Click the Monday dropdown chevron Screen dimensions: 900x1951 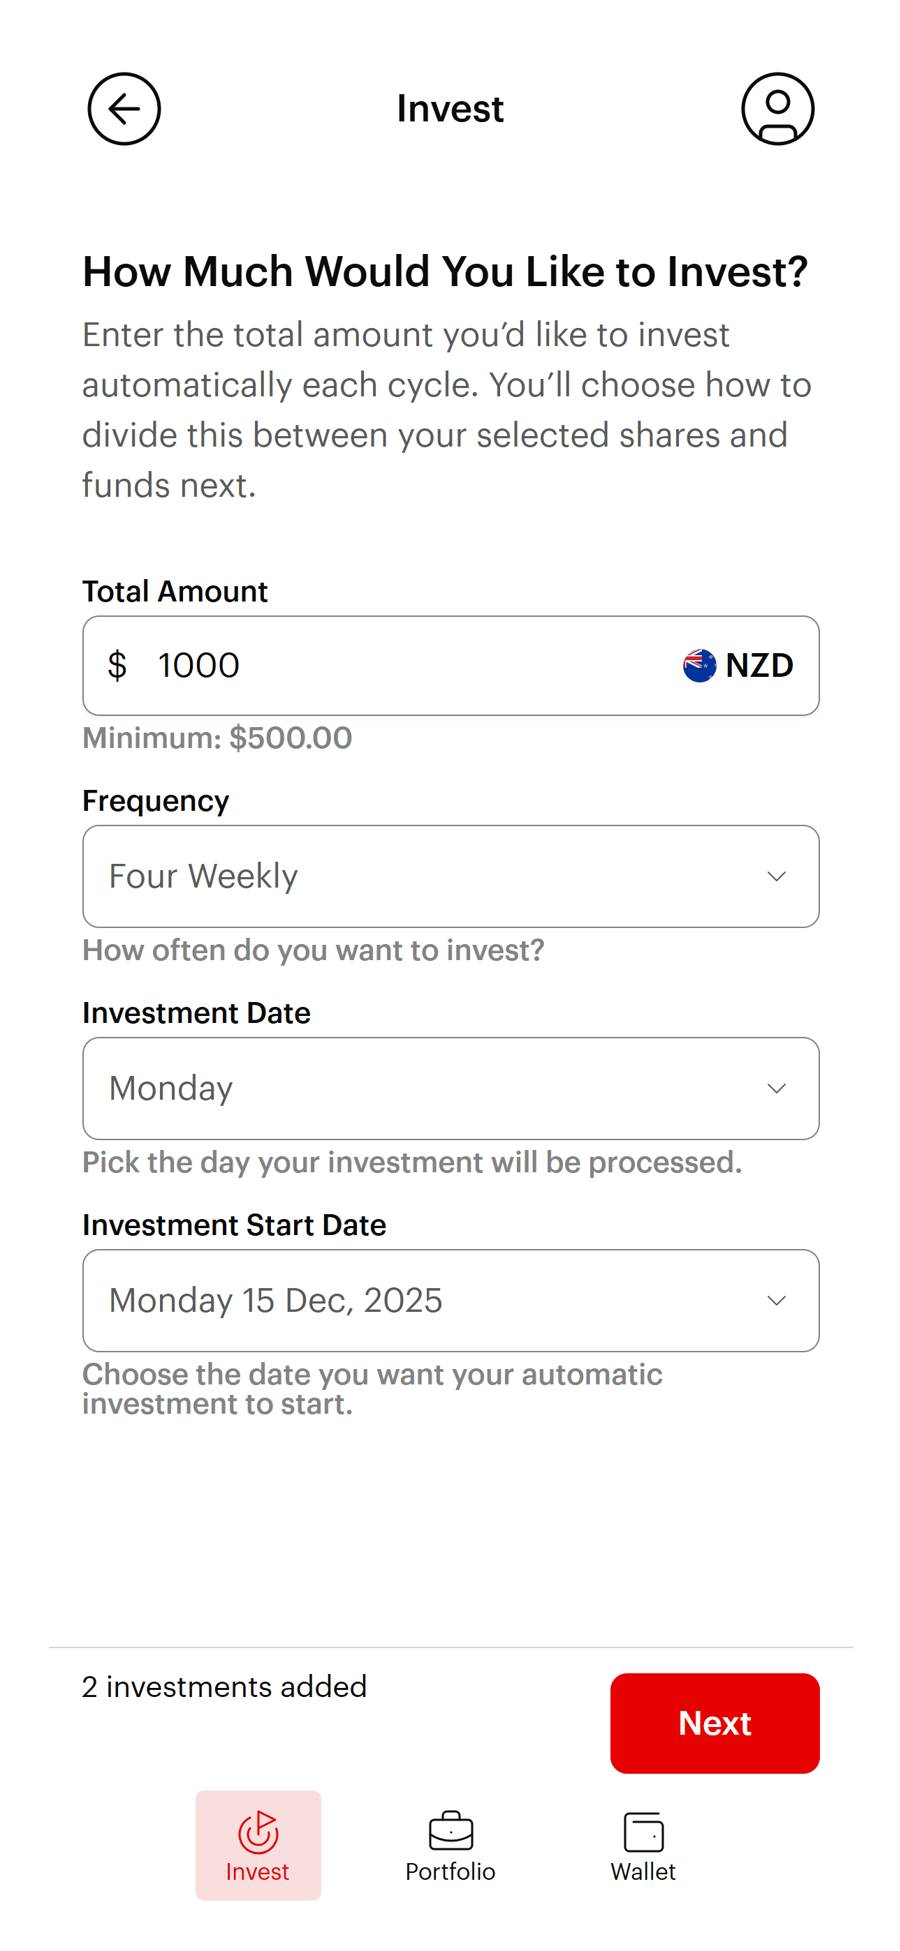click(776, 1089)
